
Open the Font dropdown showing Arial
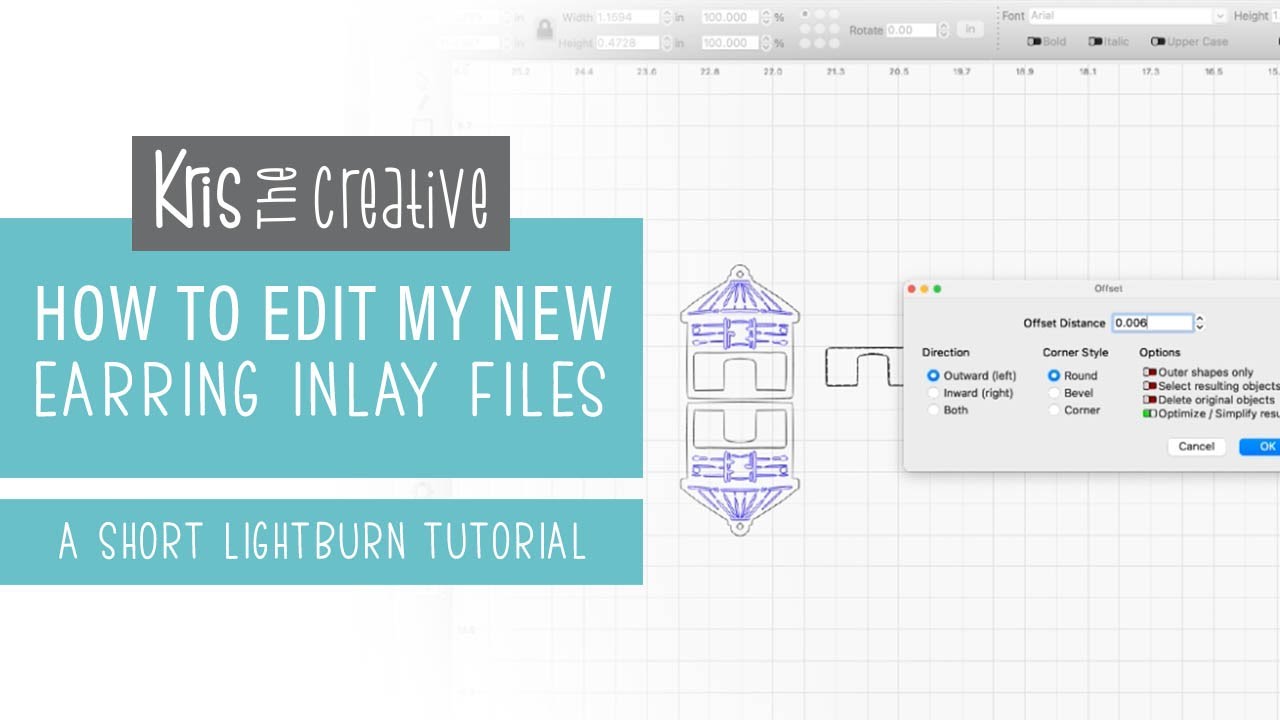point(1127,16)
